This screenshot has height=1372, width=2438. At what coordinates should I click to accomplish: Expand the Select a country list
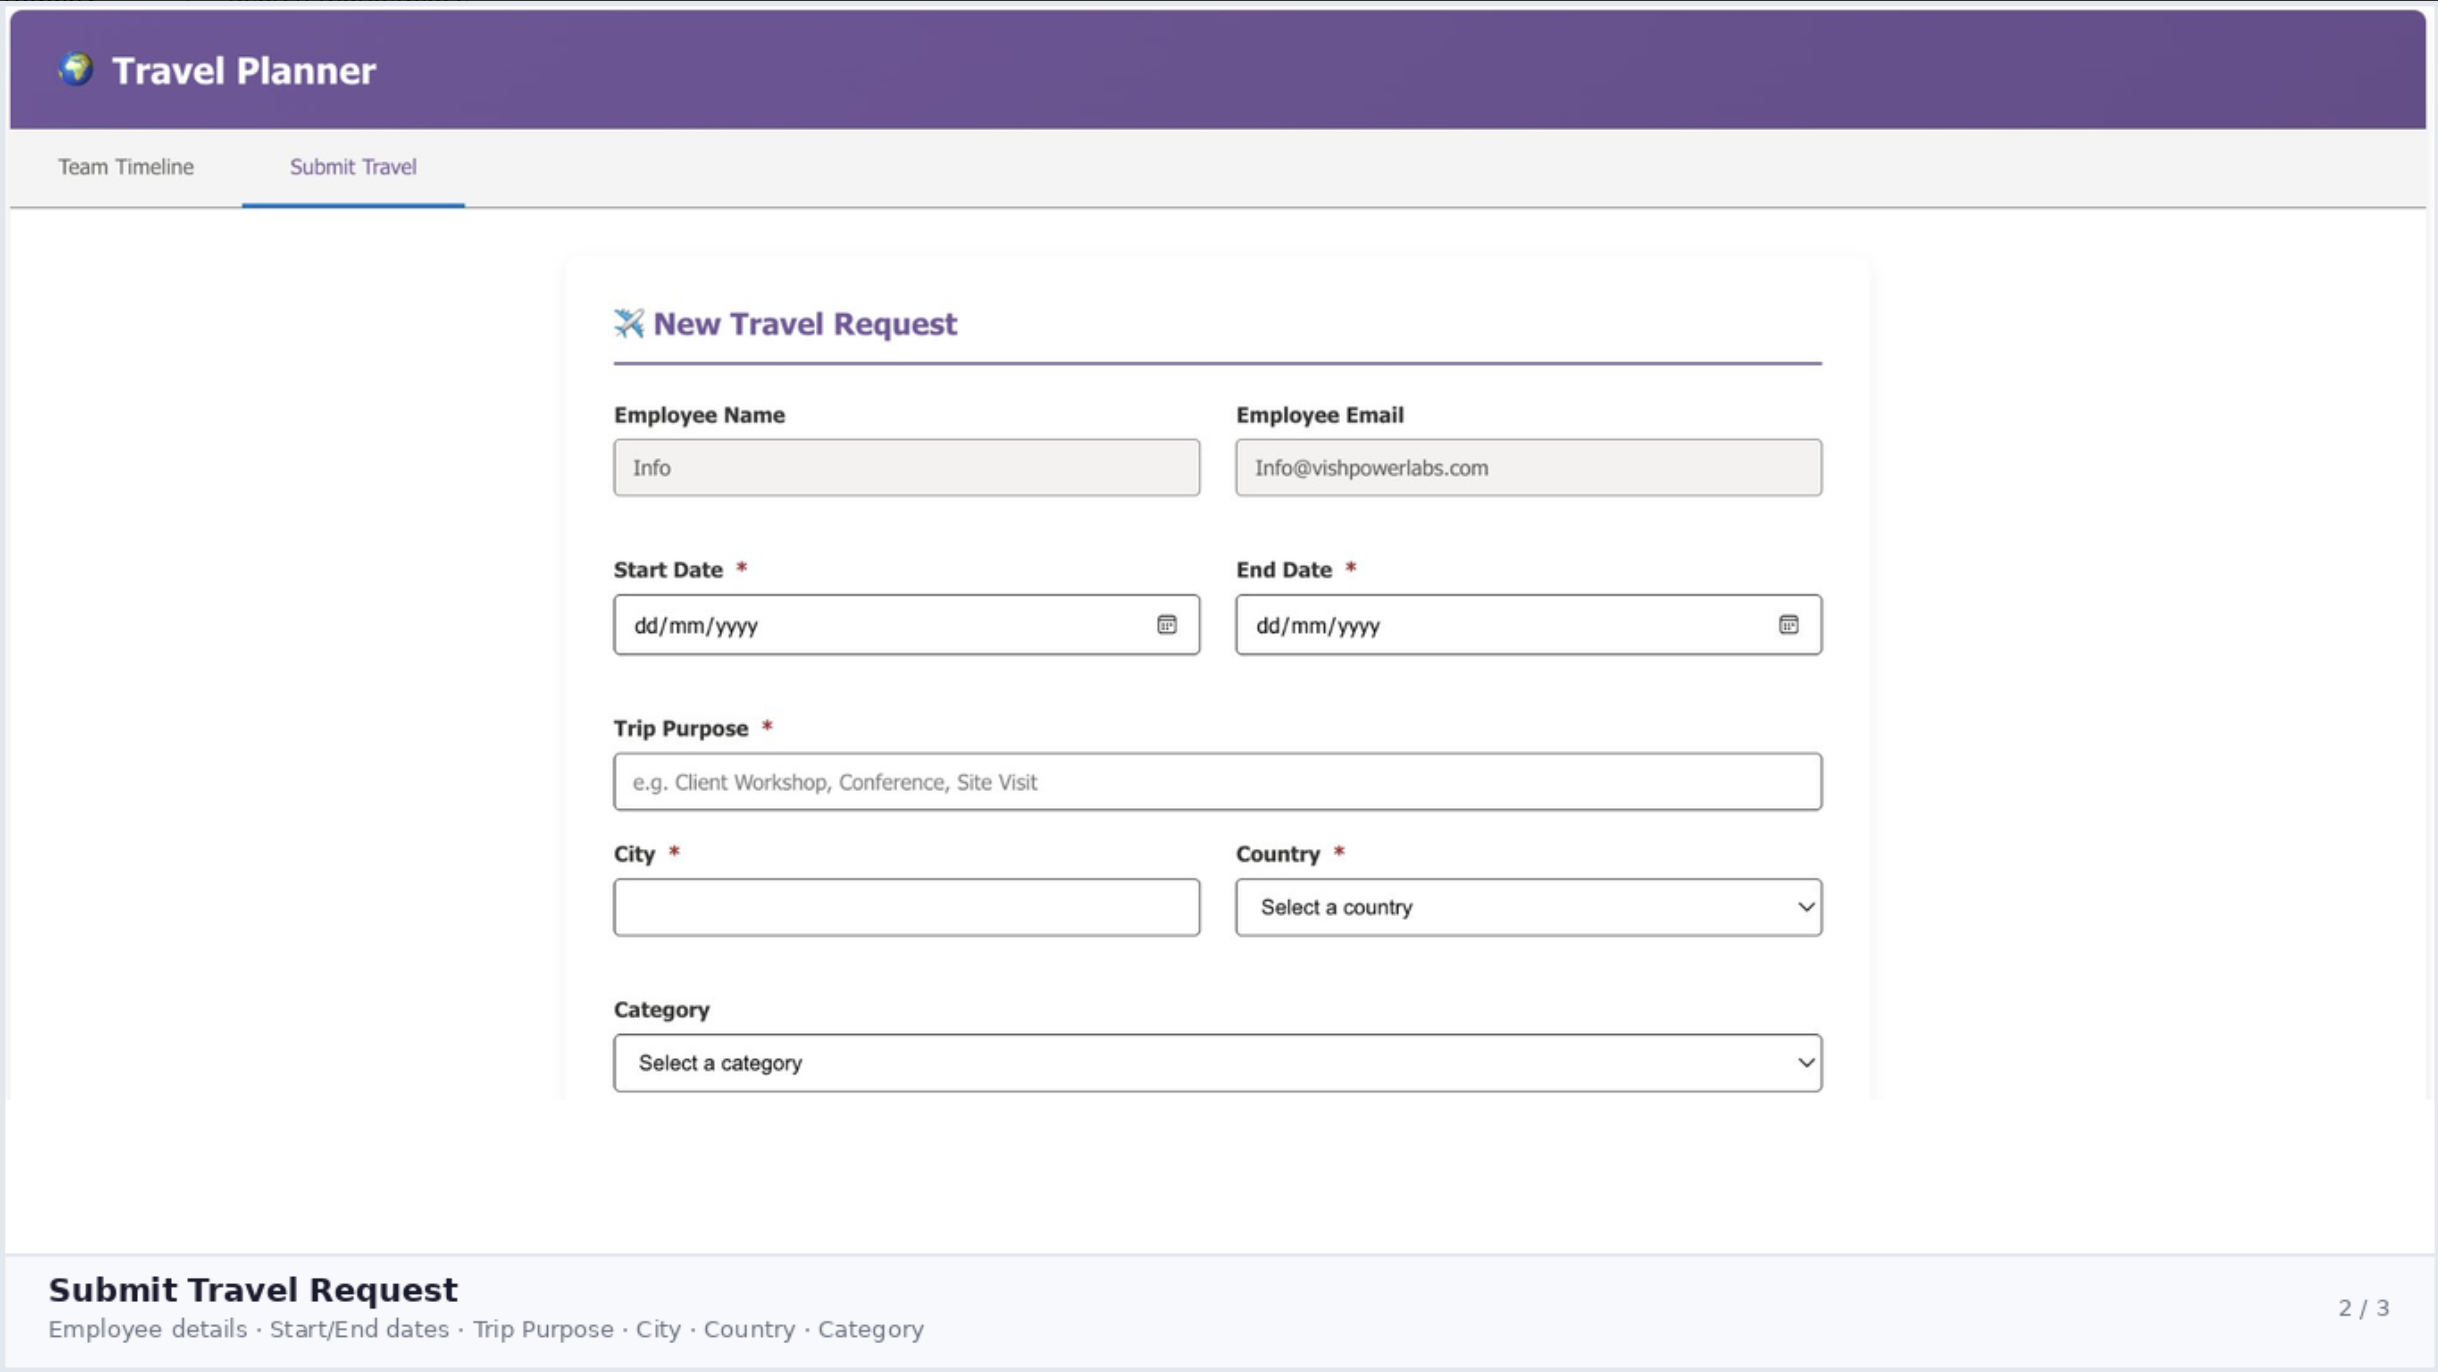(1805, 906)
